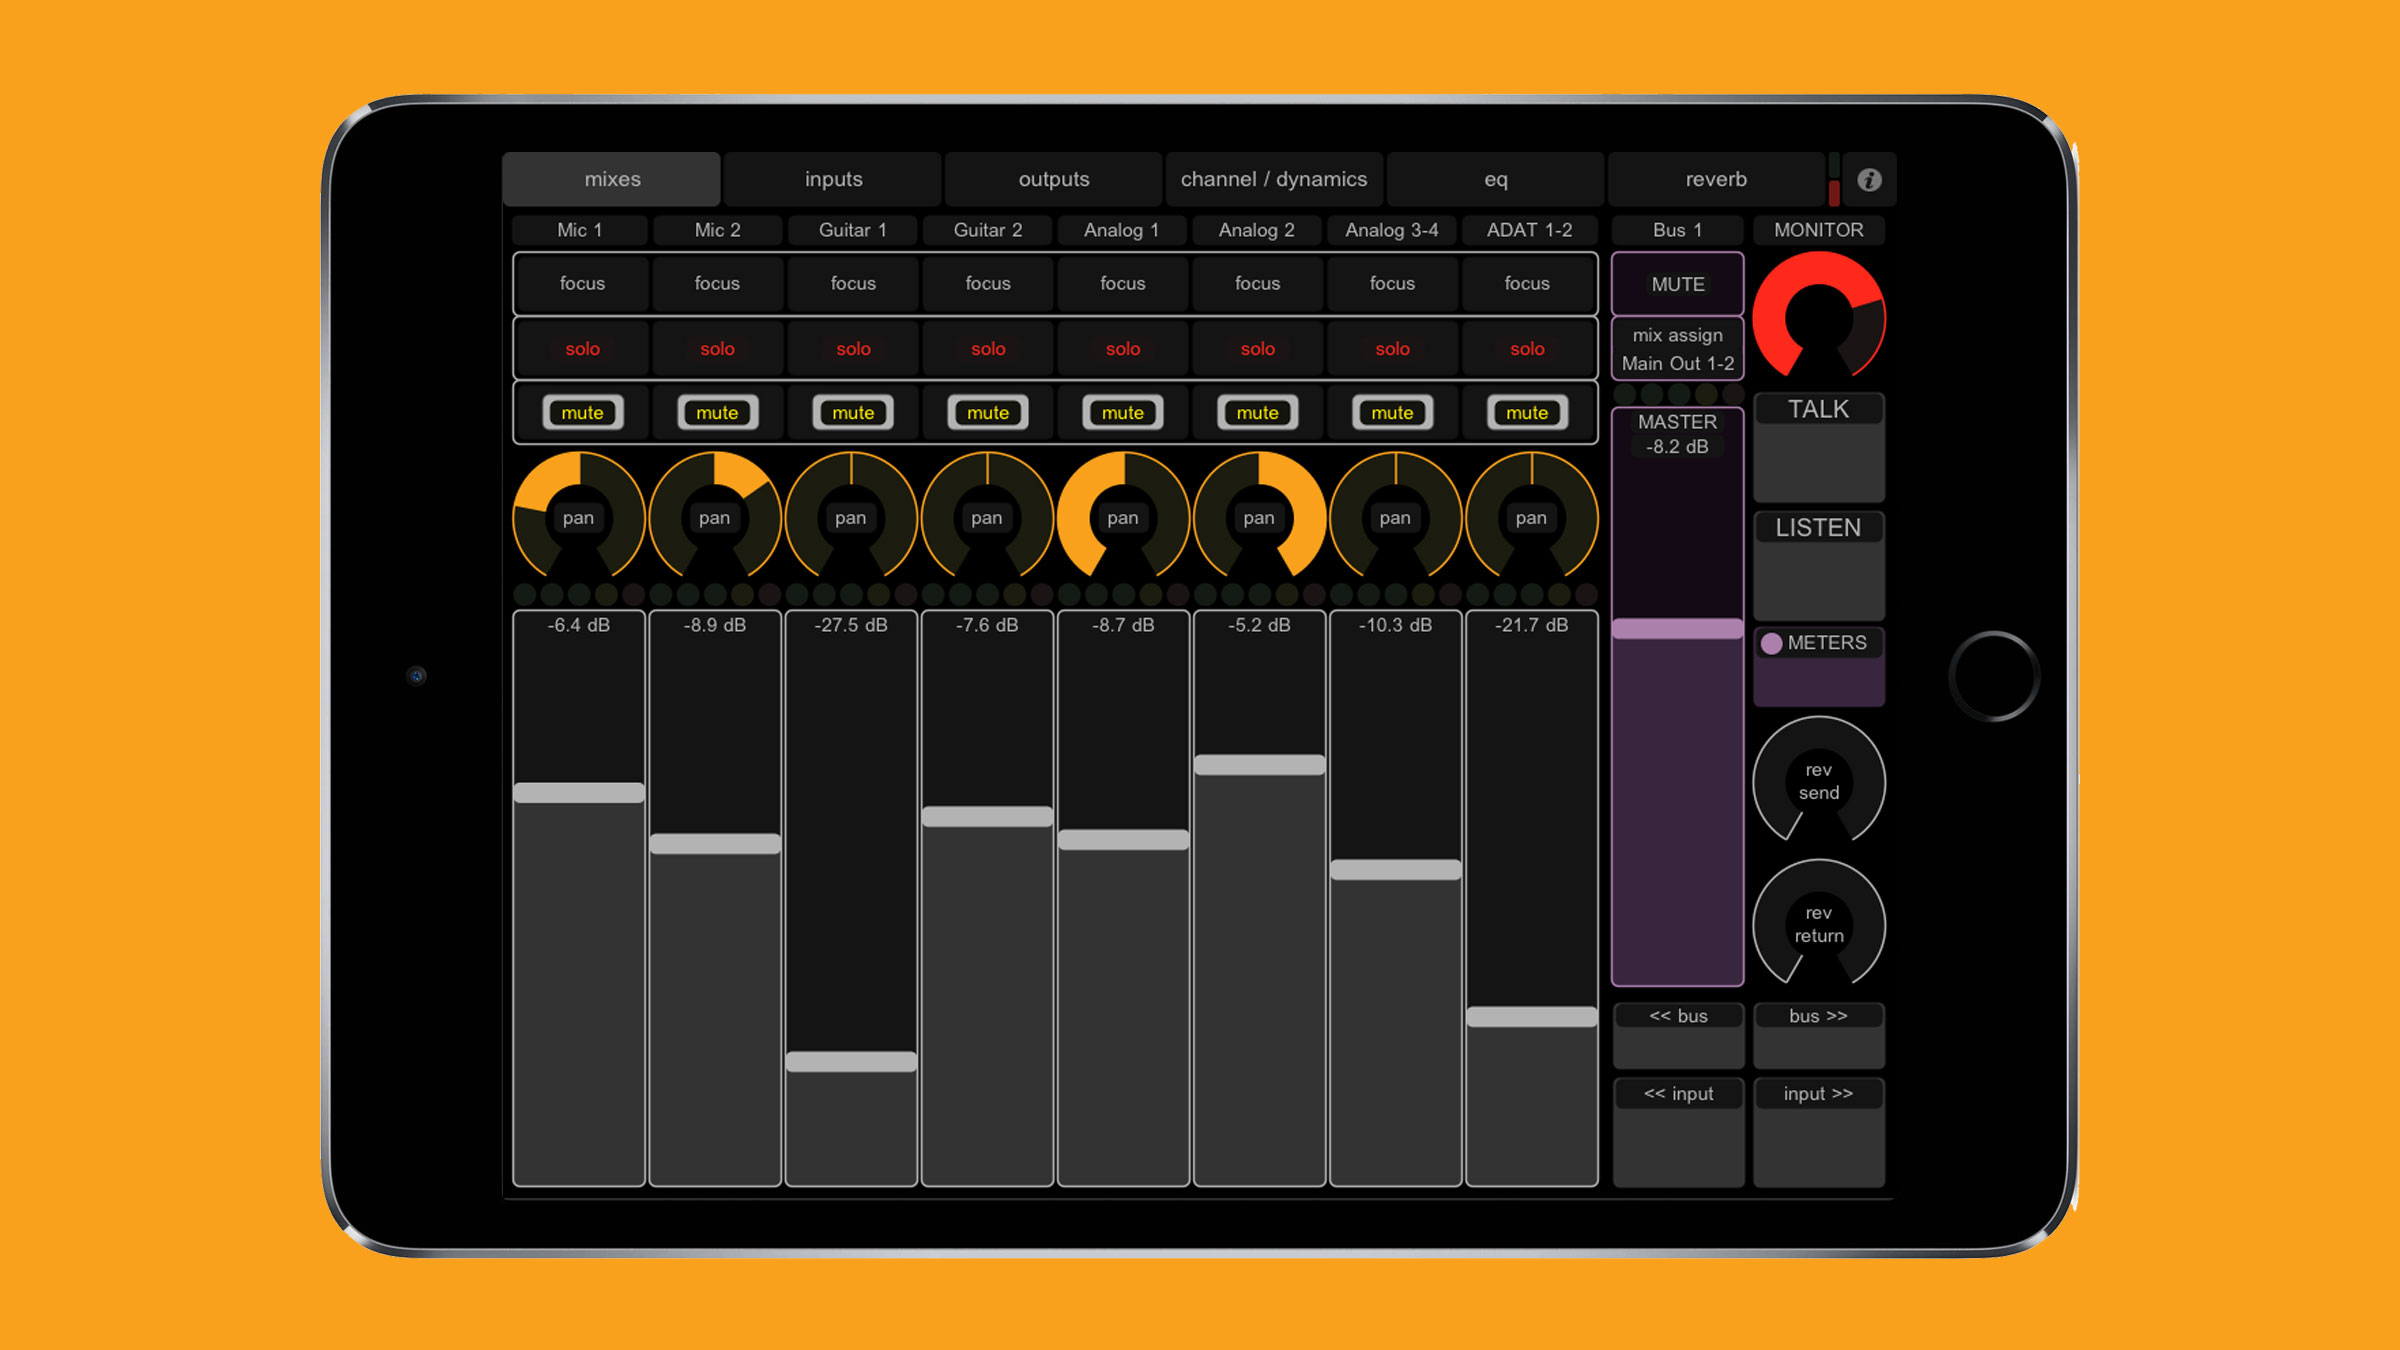This screenshot has height=1350, width=2400.
Task: Toggle mute on Guitar 1 channel
Action: [853, 412]
